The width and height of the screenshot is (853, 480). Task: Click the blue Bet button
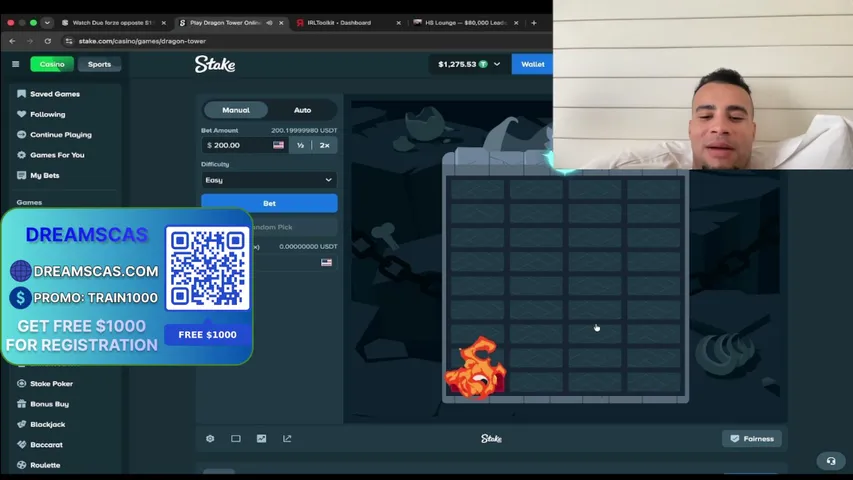269,203
